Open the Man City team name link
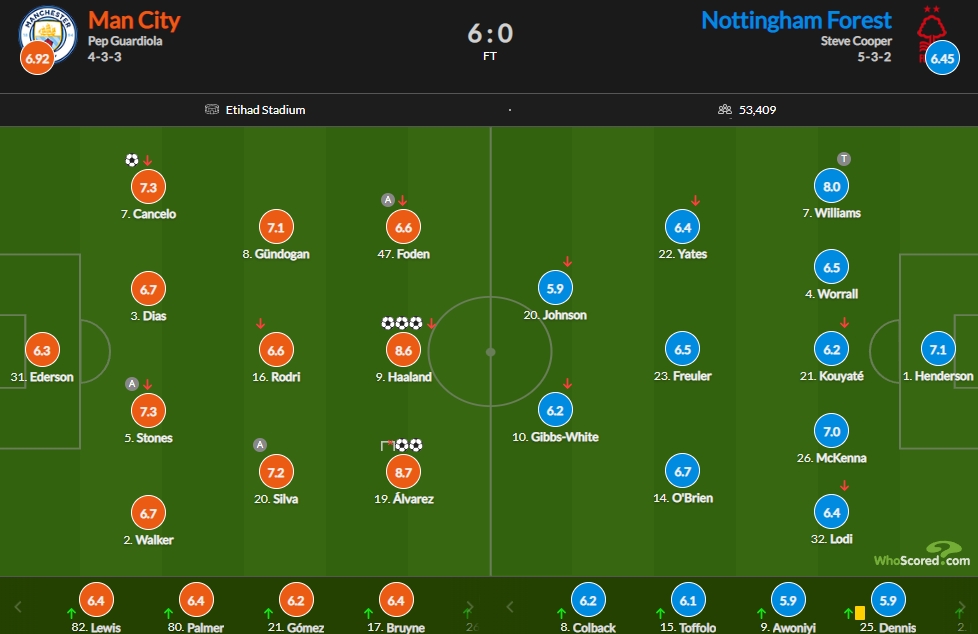 134,21
